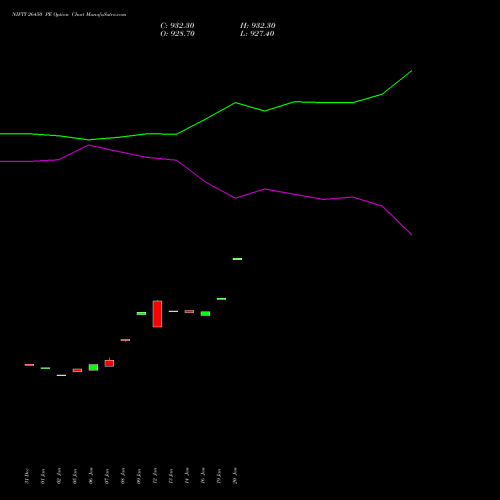Click the 31 Dec date label

pyautogui.click(x=27, y=476)
